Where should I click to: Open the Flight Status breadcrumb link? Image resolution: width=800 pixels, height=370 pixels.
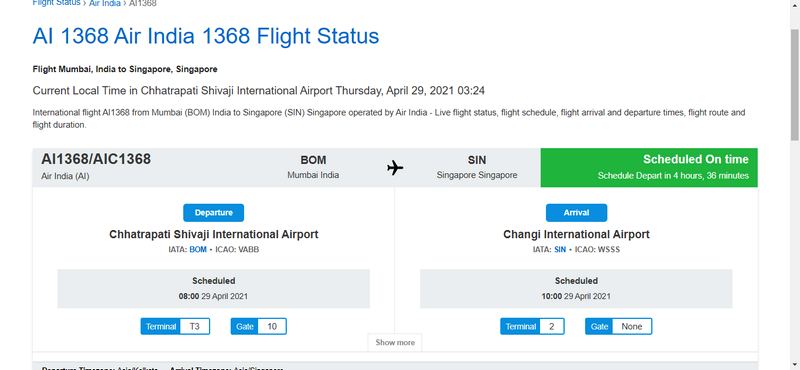point(56,3)
